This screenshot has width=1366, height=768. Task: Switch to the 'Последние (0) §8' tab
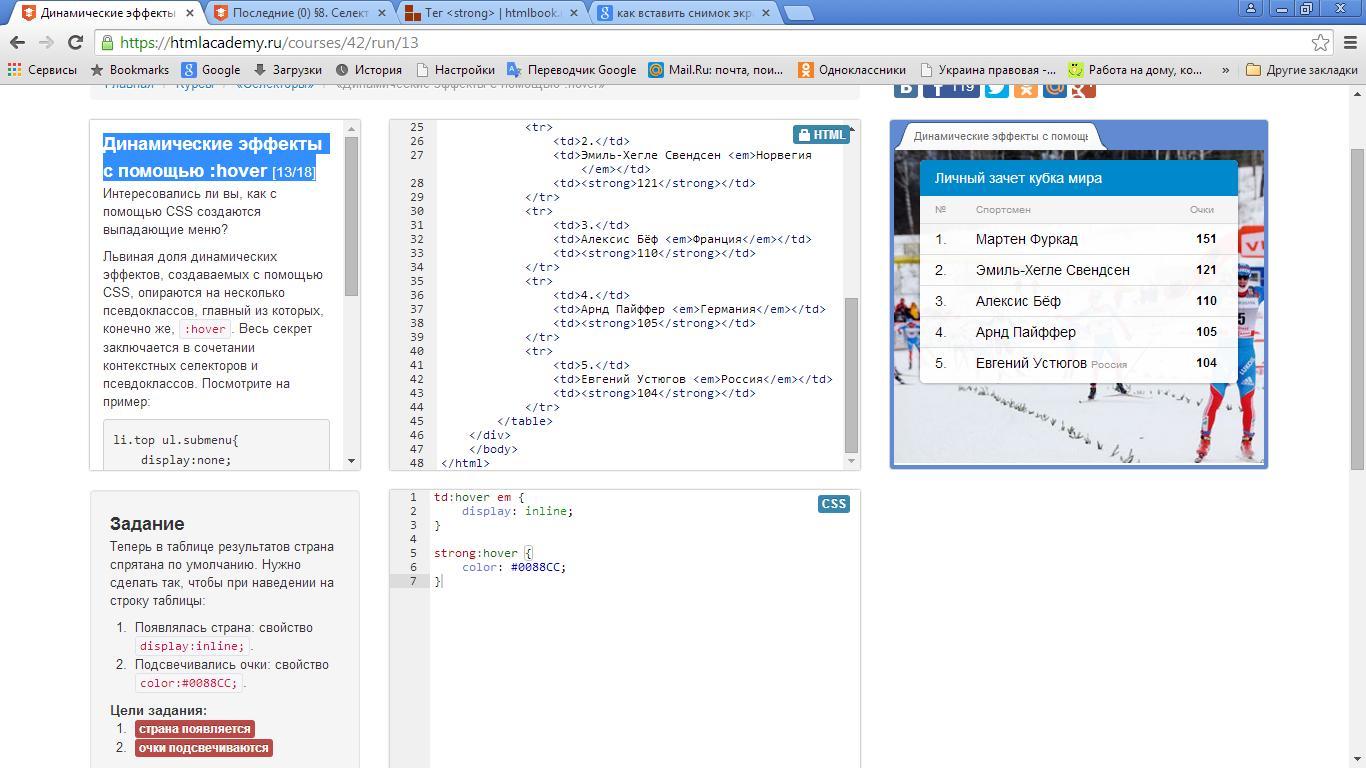coord(299,13)
